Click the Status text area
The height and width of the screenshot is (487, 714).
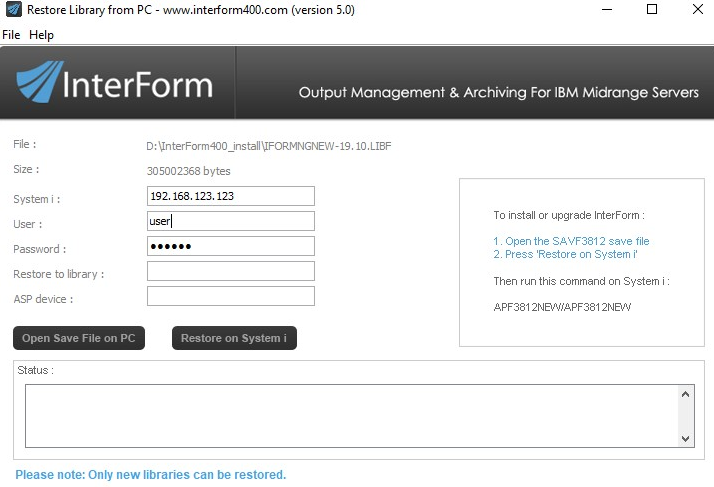pyautogui.click(x=352, y=416)
